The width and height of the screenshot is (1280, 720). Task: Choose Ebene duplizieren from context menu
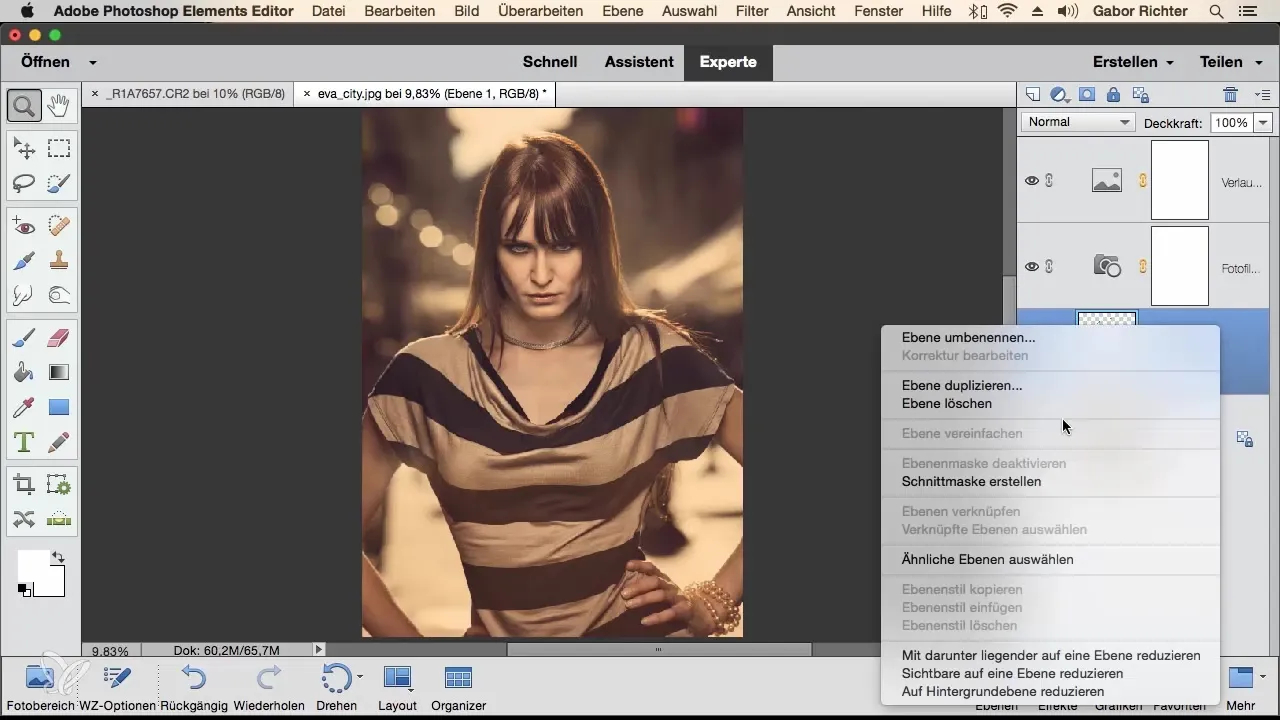tap(962, 385)
